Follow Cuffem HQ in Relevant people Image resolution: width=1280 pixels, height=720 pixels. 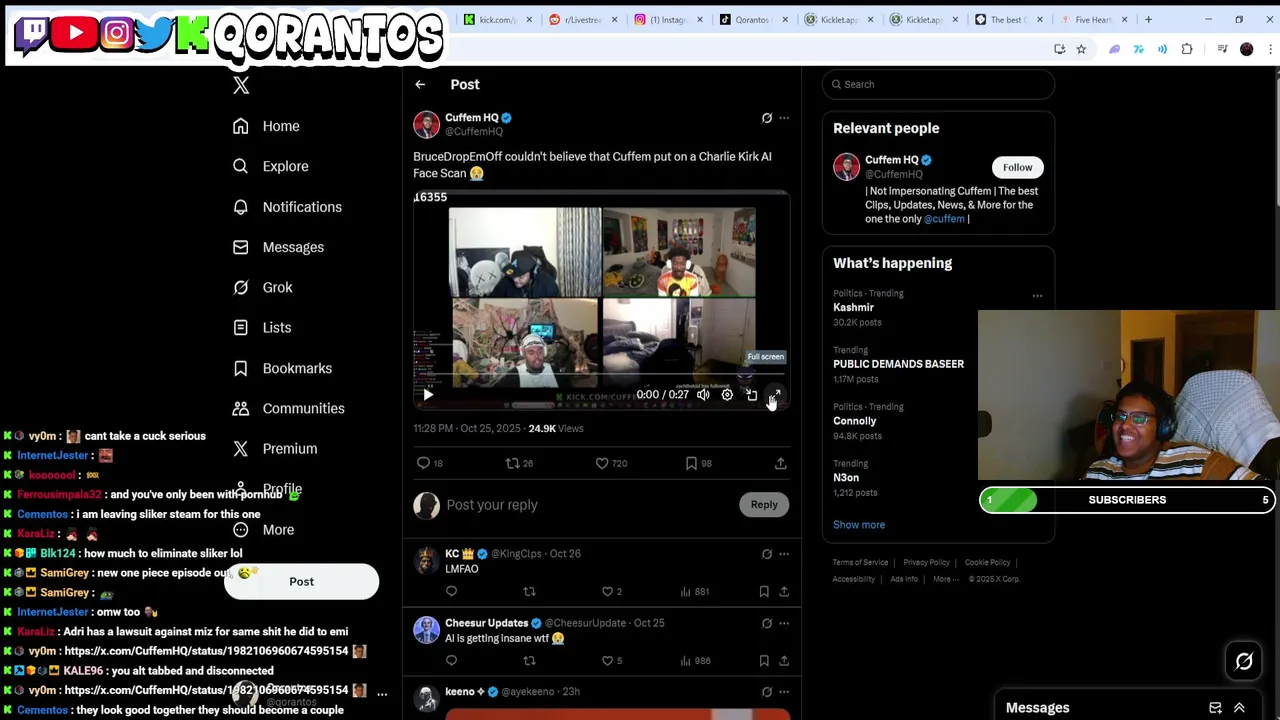(x=1017, y=167)
